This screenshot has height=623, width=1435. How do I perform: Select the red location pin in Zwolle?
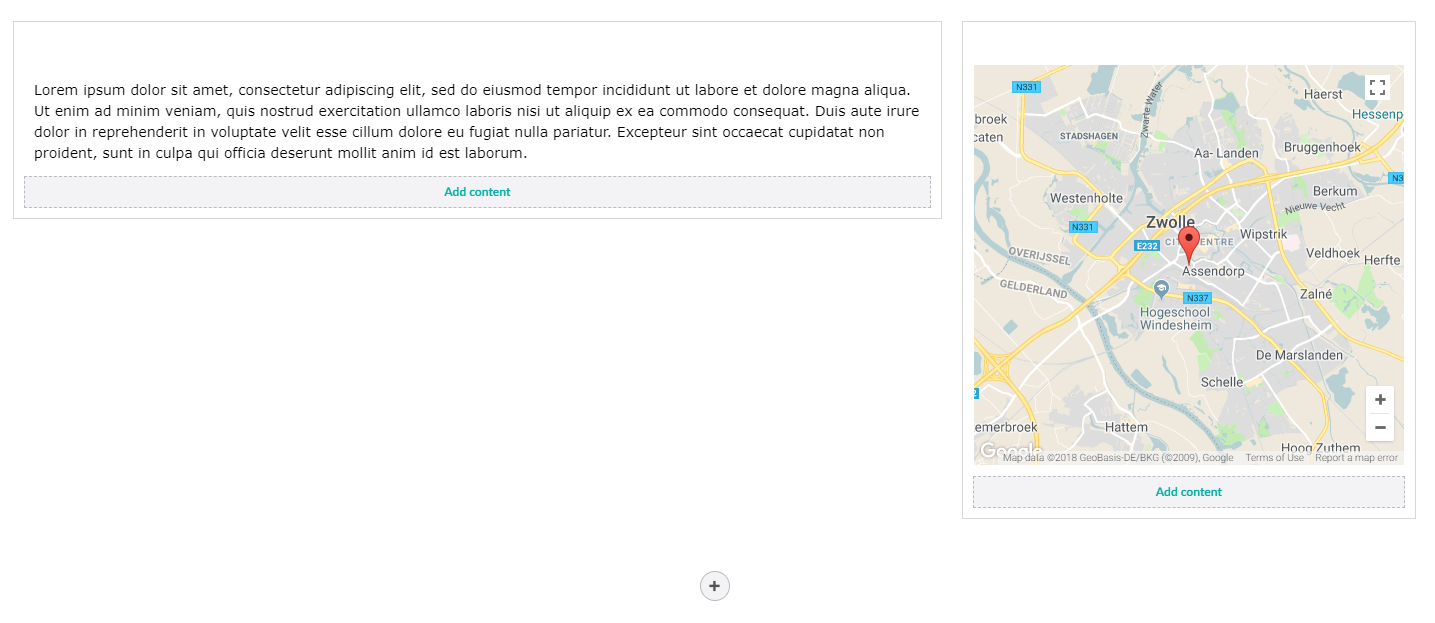click(x=1189, y=244)
